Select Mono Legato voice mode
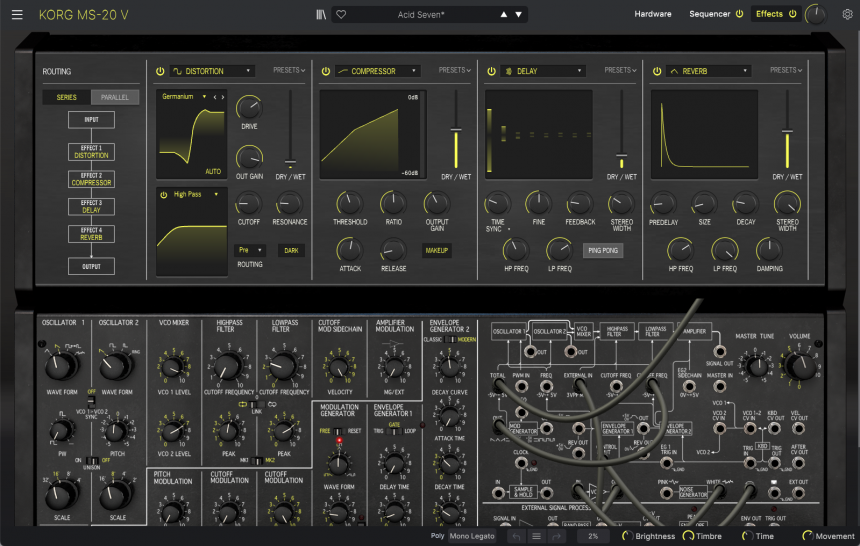Screen dimensions: 860x546 click(x=472, y=536)
